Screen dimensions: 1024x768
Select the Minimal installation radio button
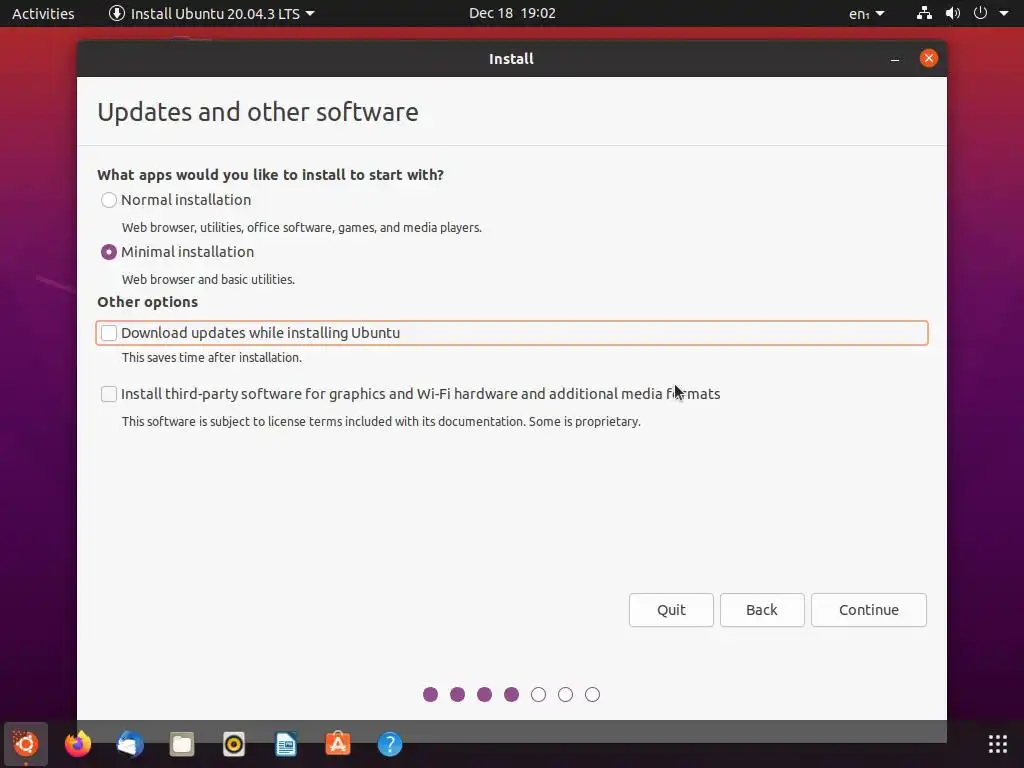click(109, 252)
